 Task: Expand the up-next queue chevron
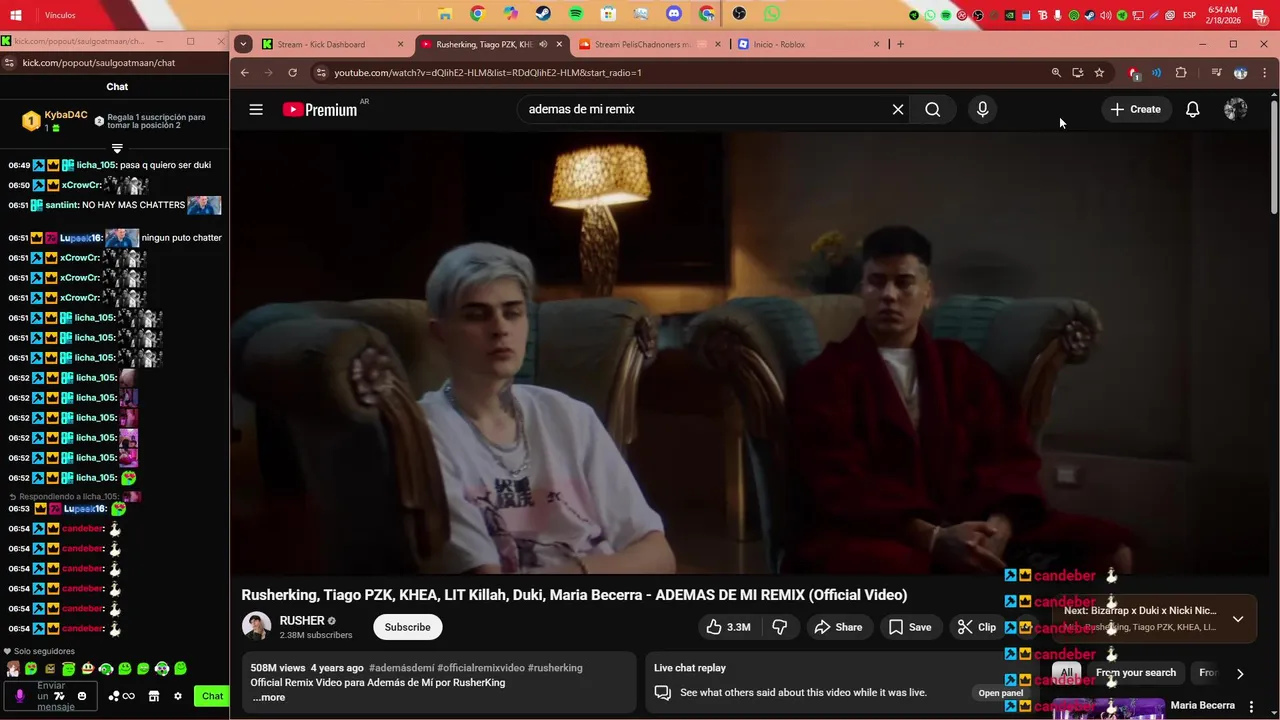point(1238,619)
